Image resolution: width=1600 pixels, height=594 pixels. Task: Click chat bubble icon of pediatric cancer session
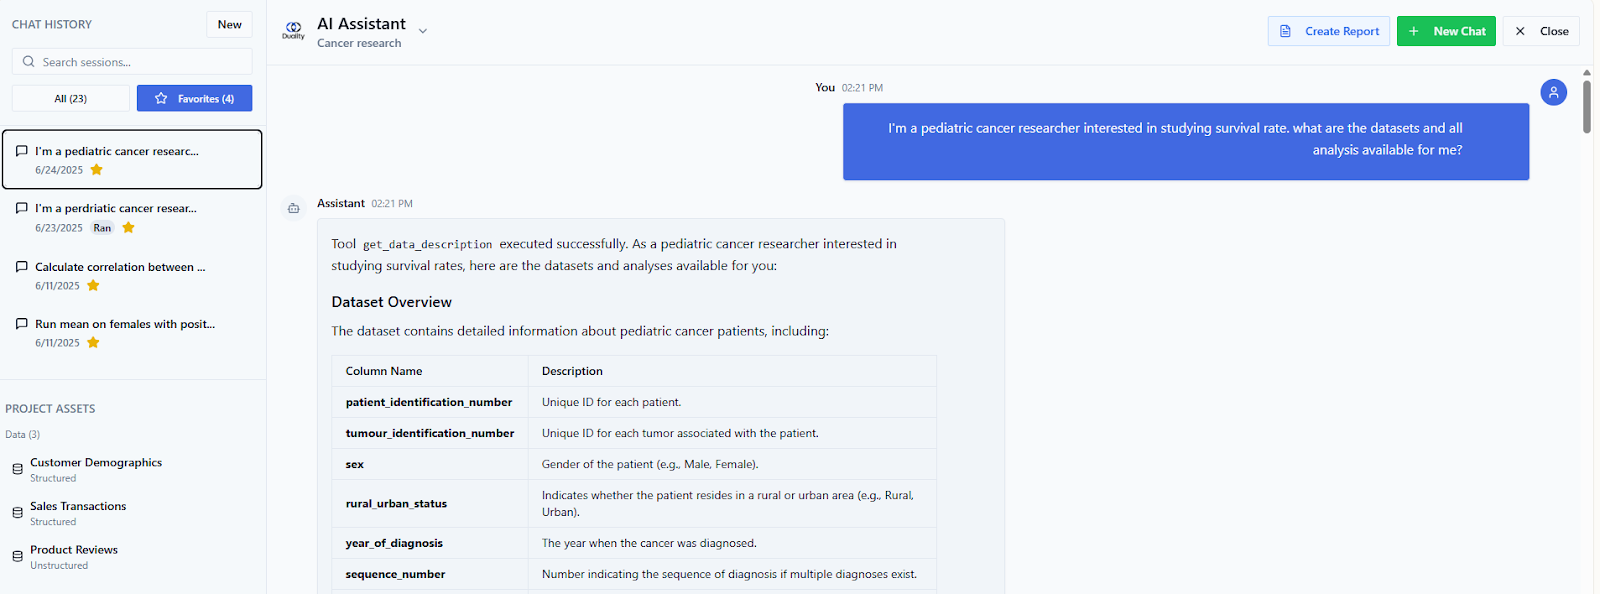21,151
